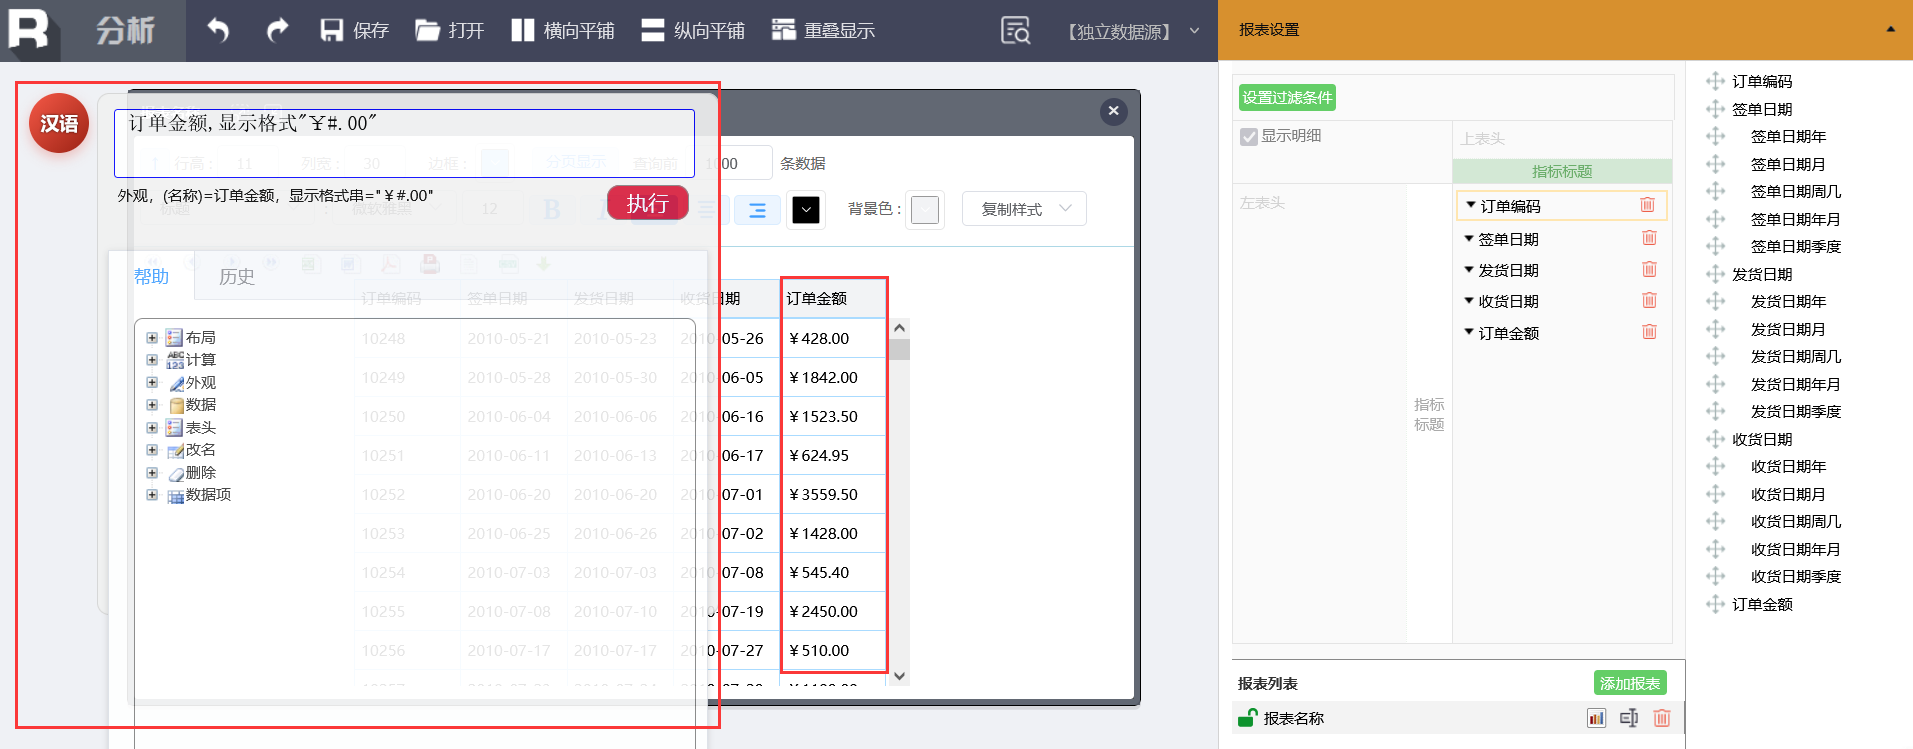This screenshot has width=1913, height=749.
Task: Expand the 计算 tree node
Action: [152, 360]
